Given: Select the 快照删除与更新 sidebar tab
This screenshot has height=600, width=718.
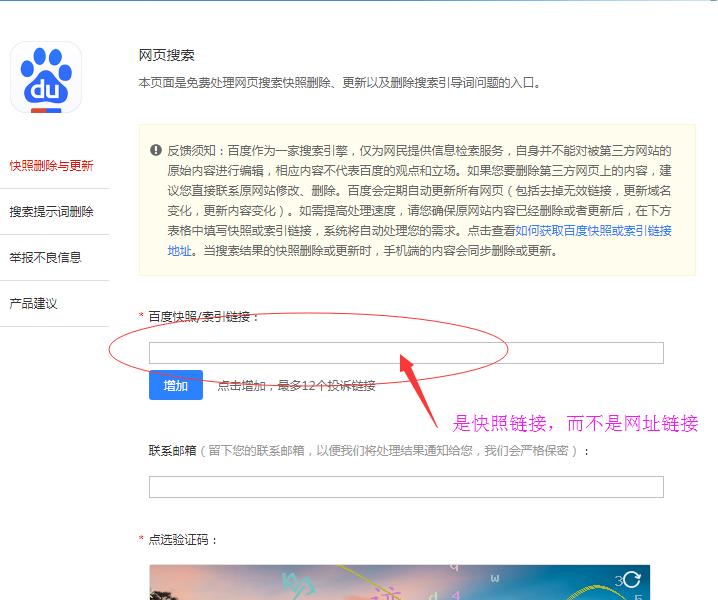Looking at the screenshot, I should click(51, 166).
